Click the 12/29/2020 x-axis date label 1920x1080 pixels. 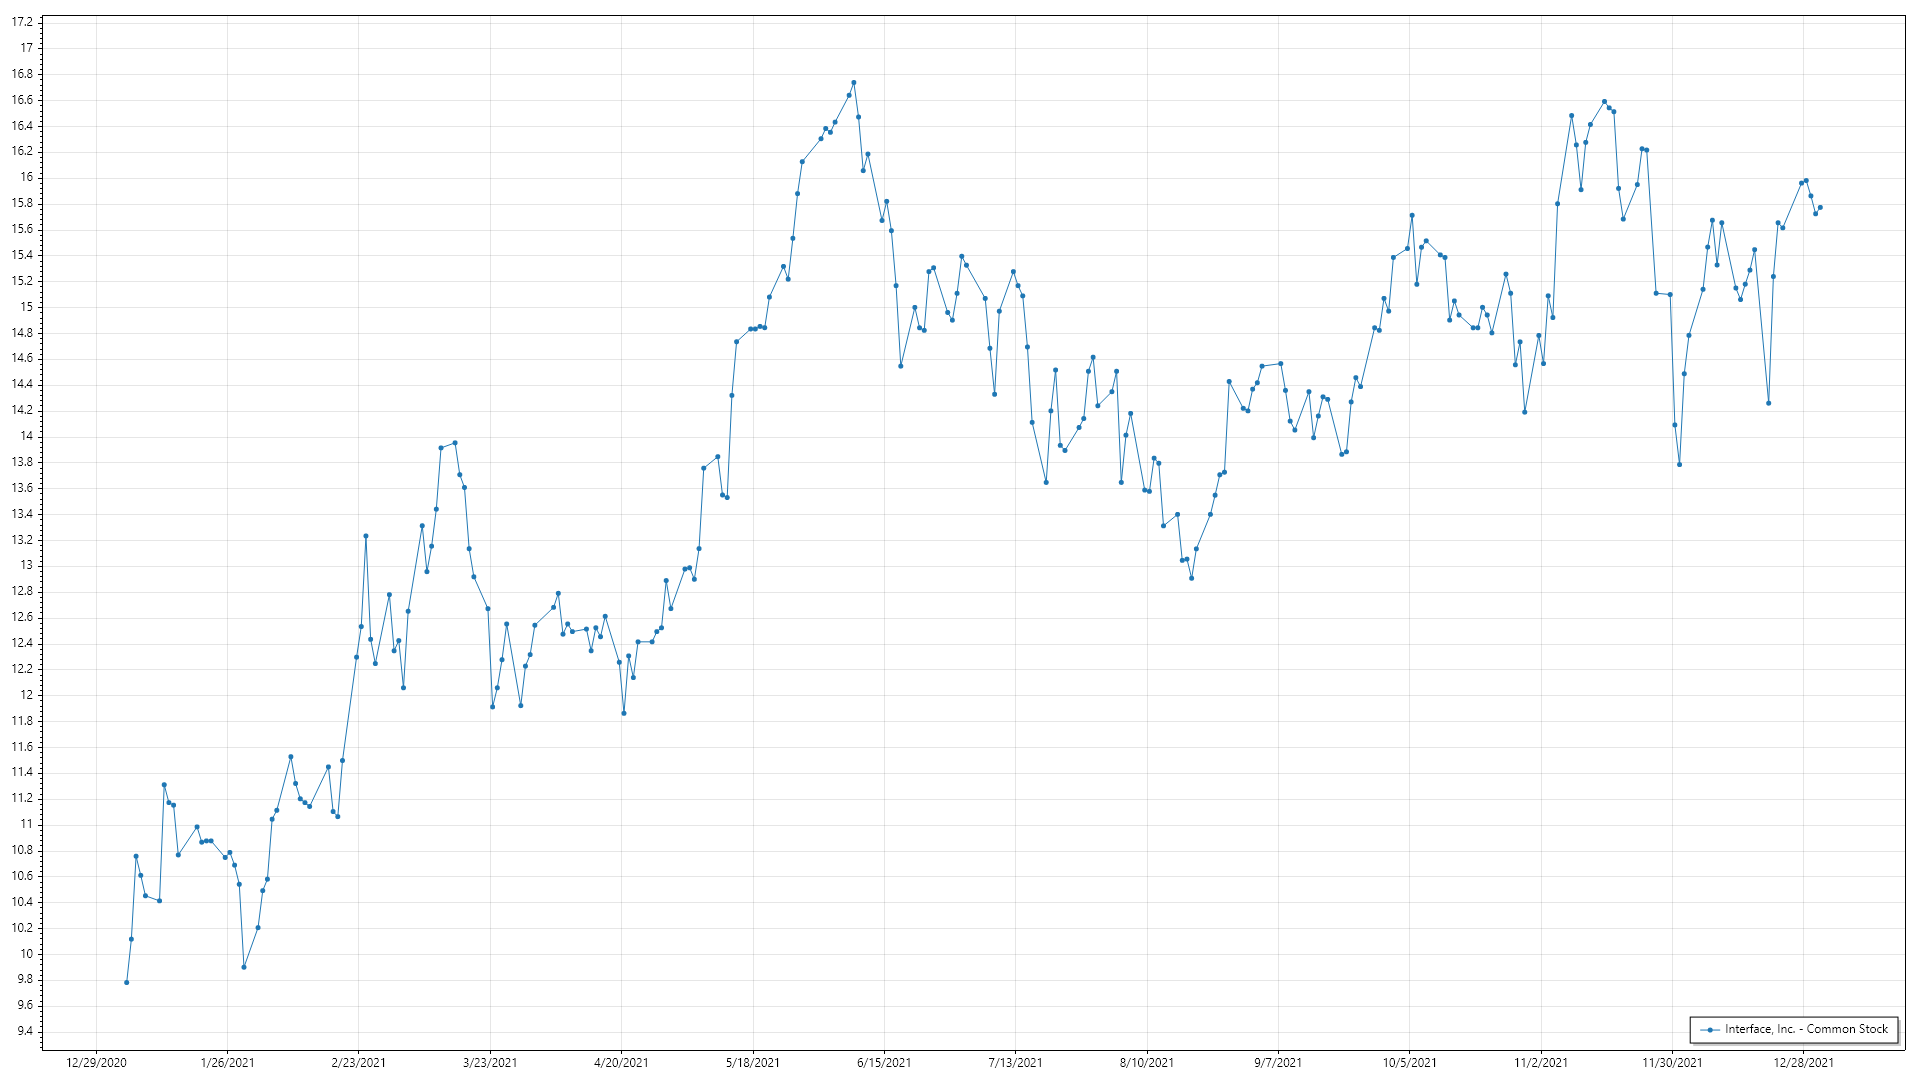[96, 1063]
